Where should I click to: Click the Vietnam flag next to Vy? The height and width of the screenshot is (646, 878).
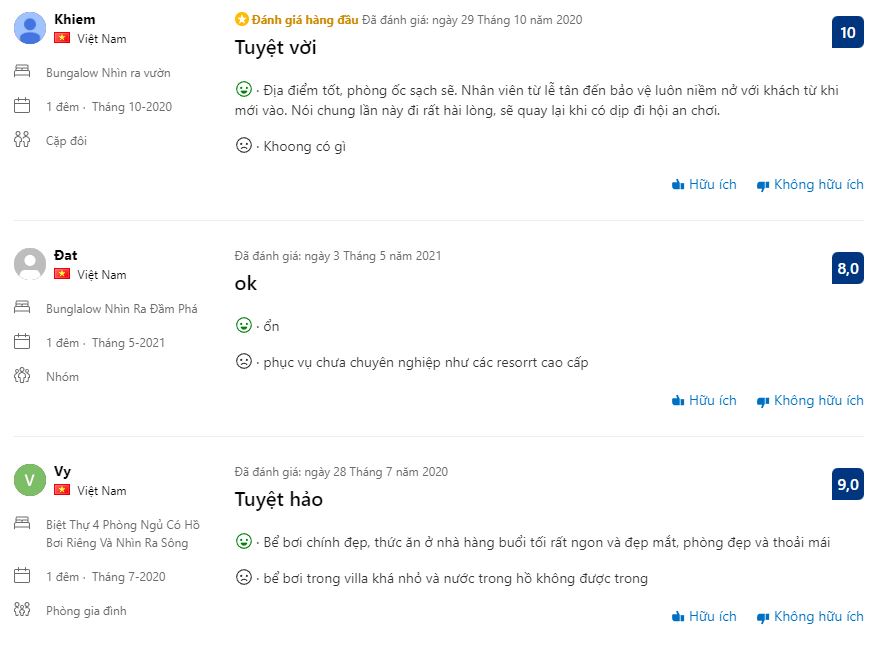click(62, 490)
